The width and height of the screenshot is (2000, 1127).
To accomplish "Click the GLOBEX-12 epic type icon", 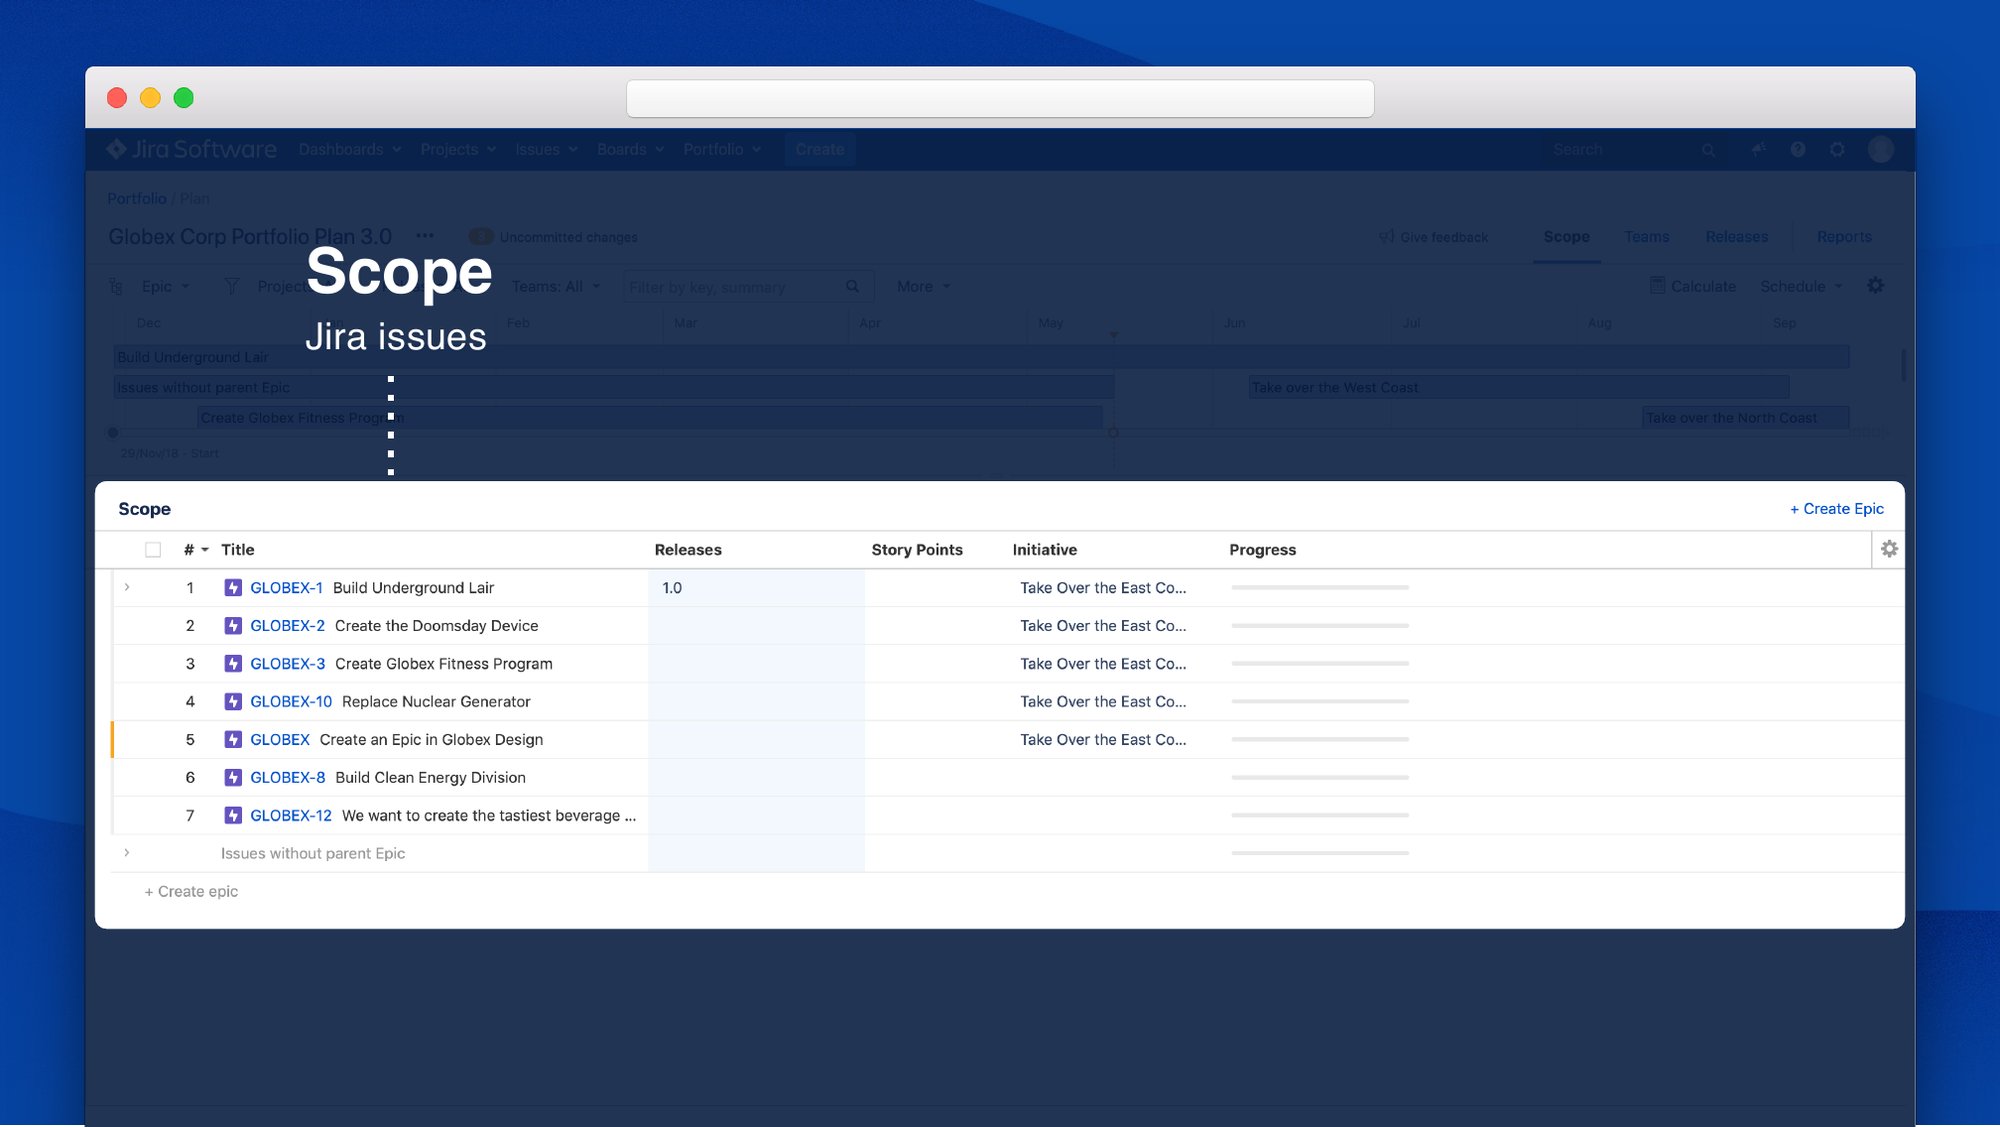I will pos(233,816).
